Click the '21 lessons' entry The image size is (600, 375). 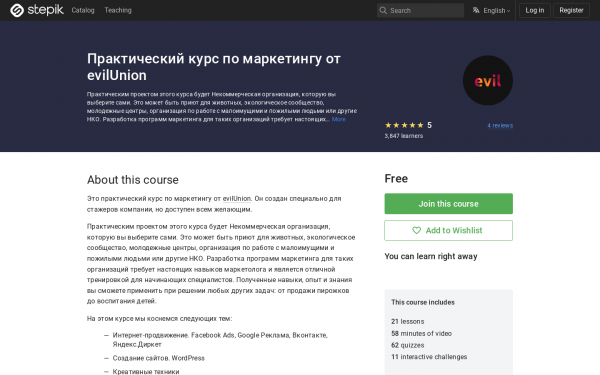[x=408, y=321]
